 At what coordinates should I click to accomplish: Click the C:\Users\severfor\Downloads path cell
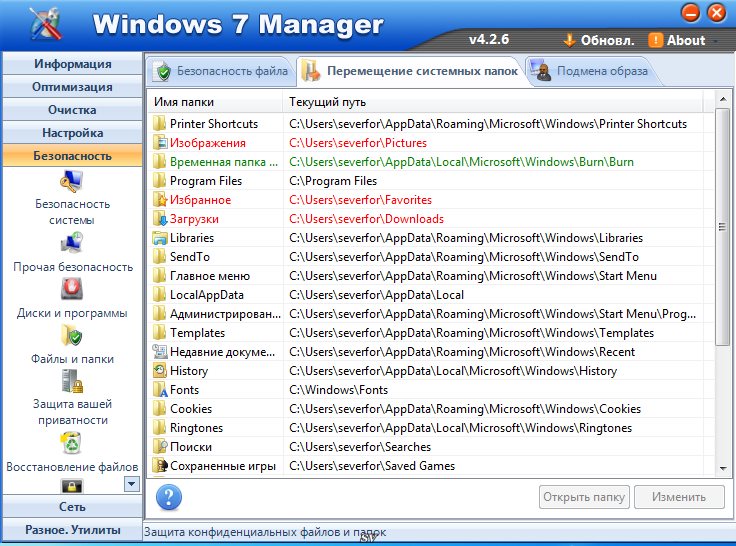(x=366, y=219)
